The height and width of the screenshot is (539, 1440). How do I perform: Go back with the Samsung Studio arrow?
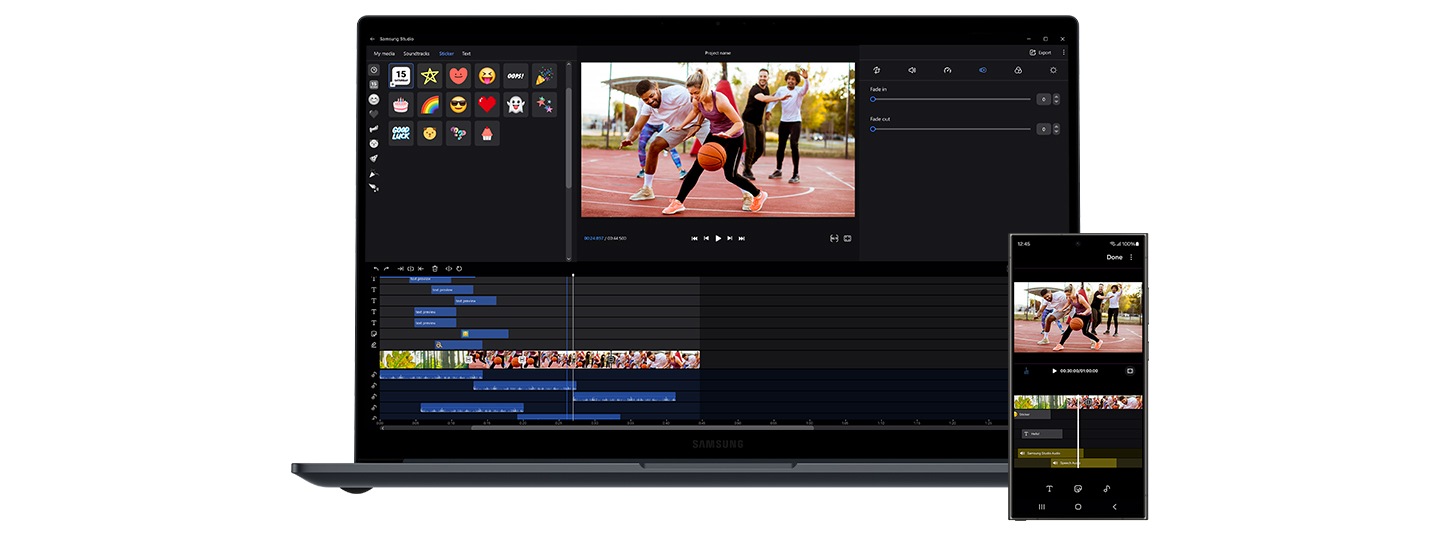[x=373, y=39]
